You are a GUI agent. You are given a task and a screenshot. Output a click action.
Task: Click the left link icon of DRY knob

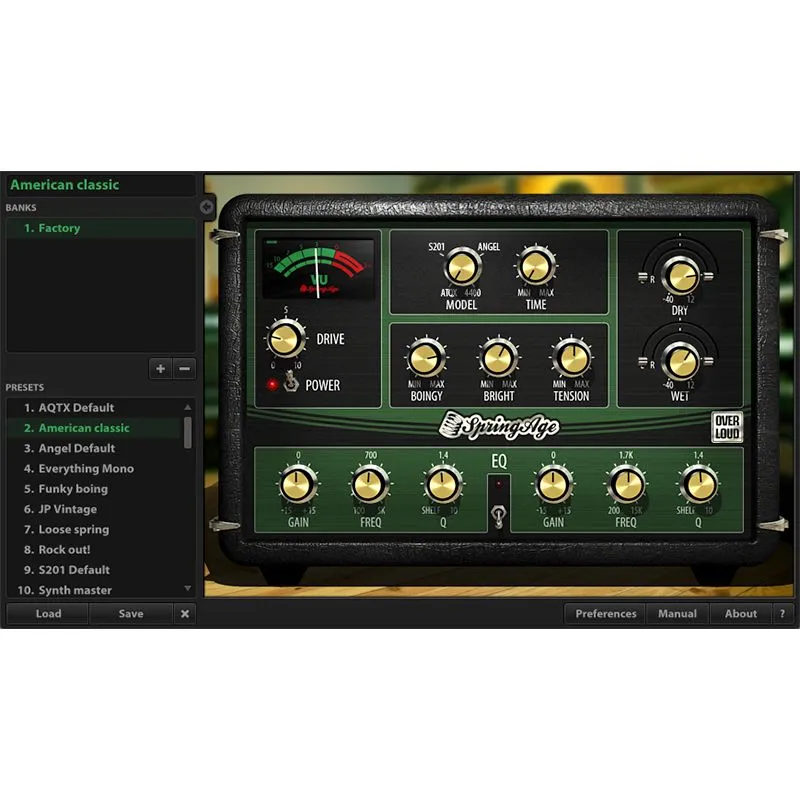[643, 277]
